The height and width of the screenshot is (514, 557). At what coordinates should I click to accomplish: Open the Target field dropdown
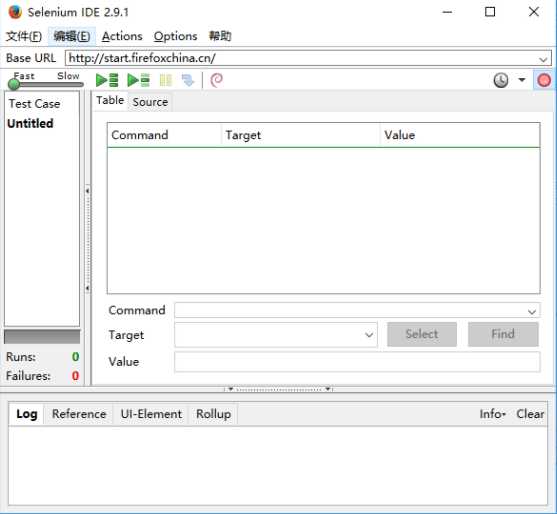369,335
